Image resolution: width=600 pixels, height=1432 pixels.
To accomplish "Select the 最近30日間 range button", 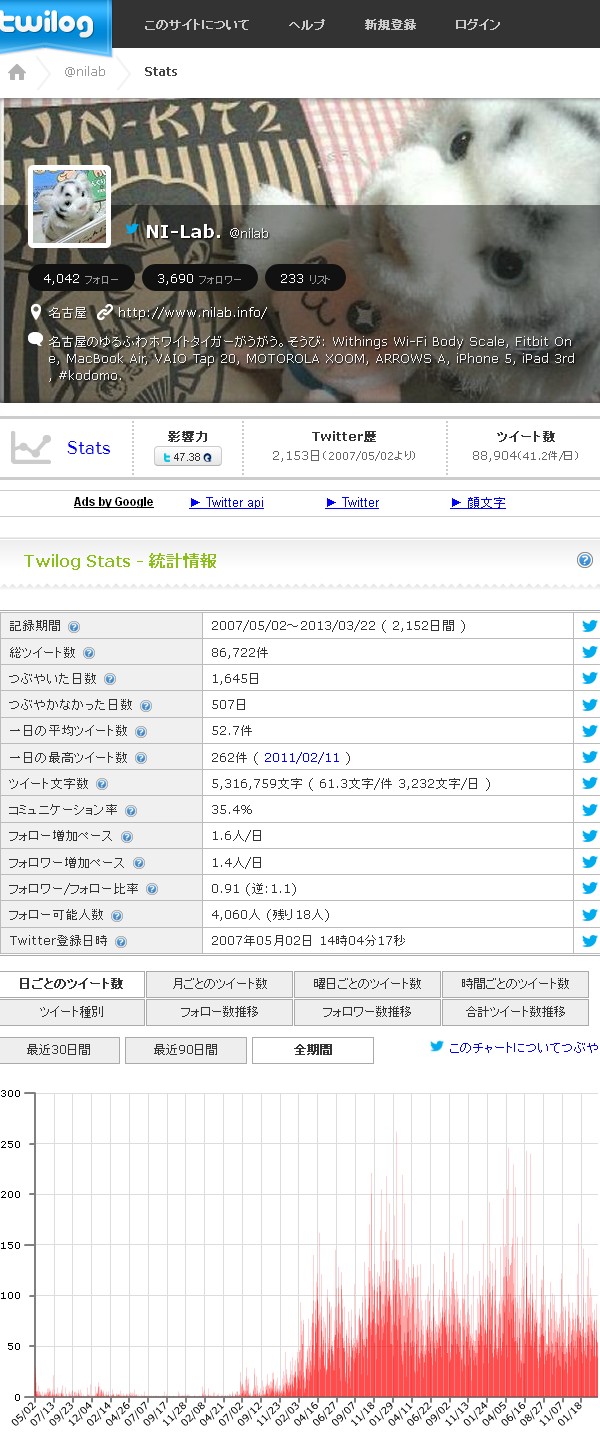I will 59,1050.
